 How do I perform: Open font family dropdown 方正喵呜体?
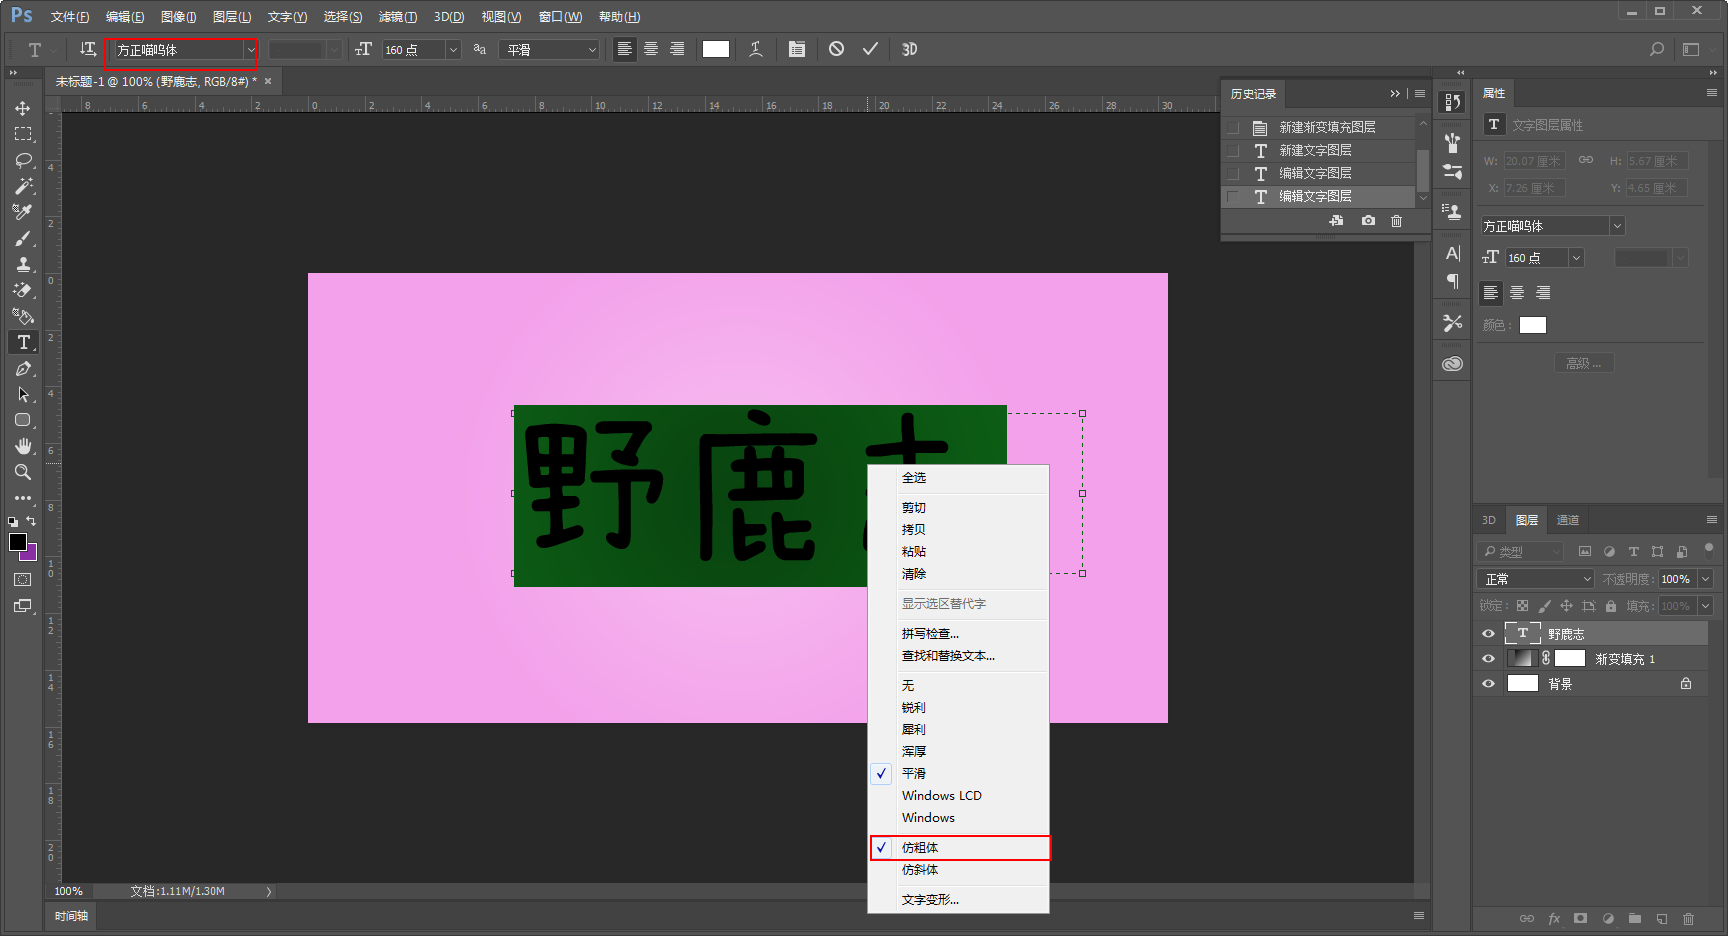(x=250, y=50)
